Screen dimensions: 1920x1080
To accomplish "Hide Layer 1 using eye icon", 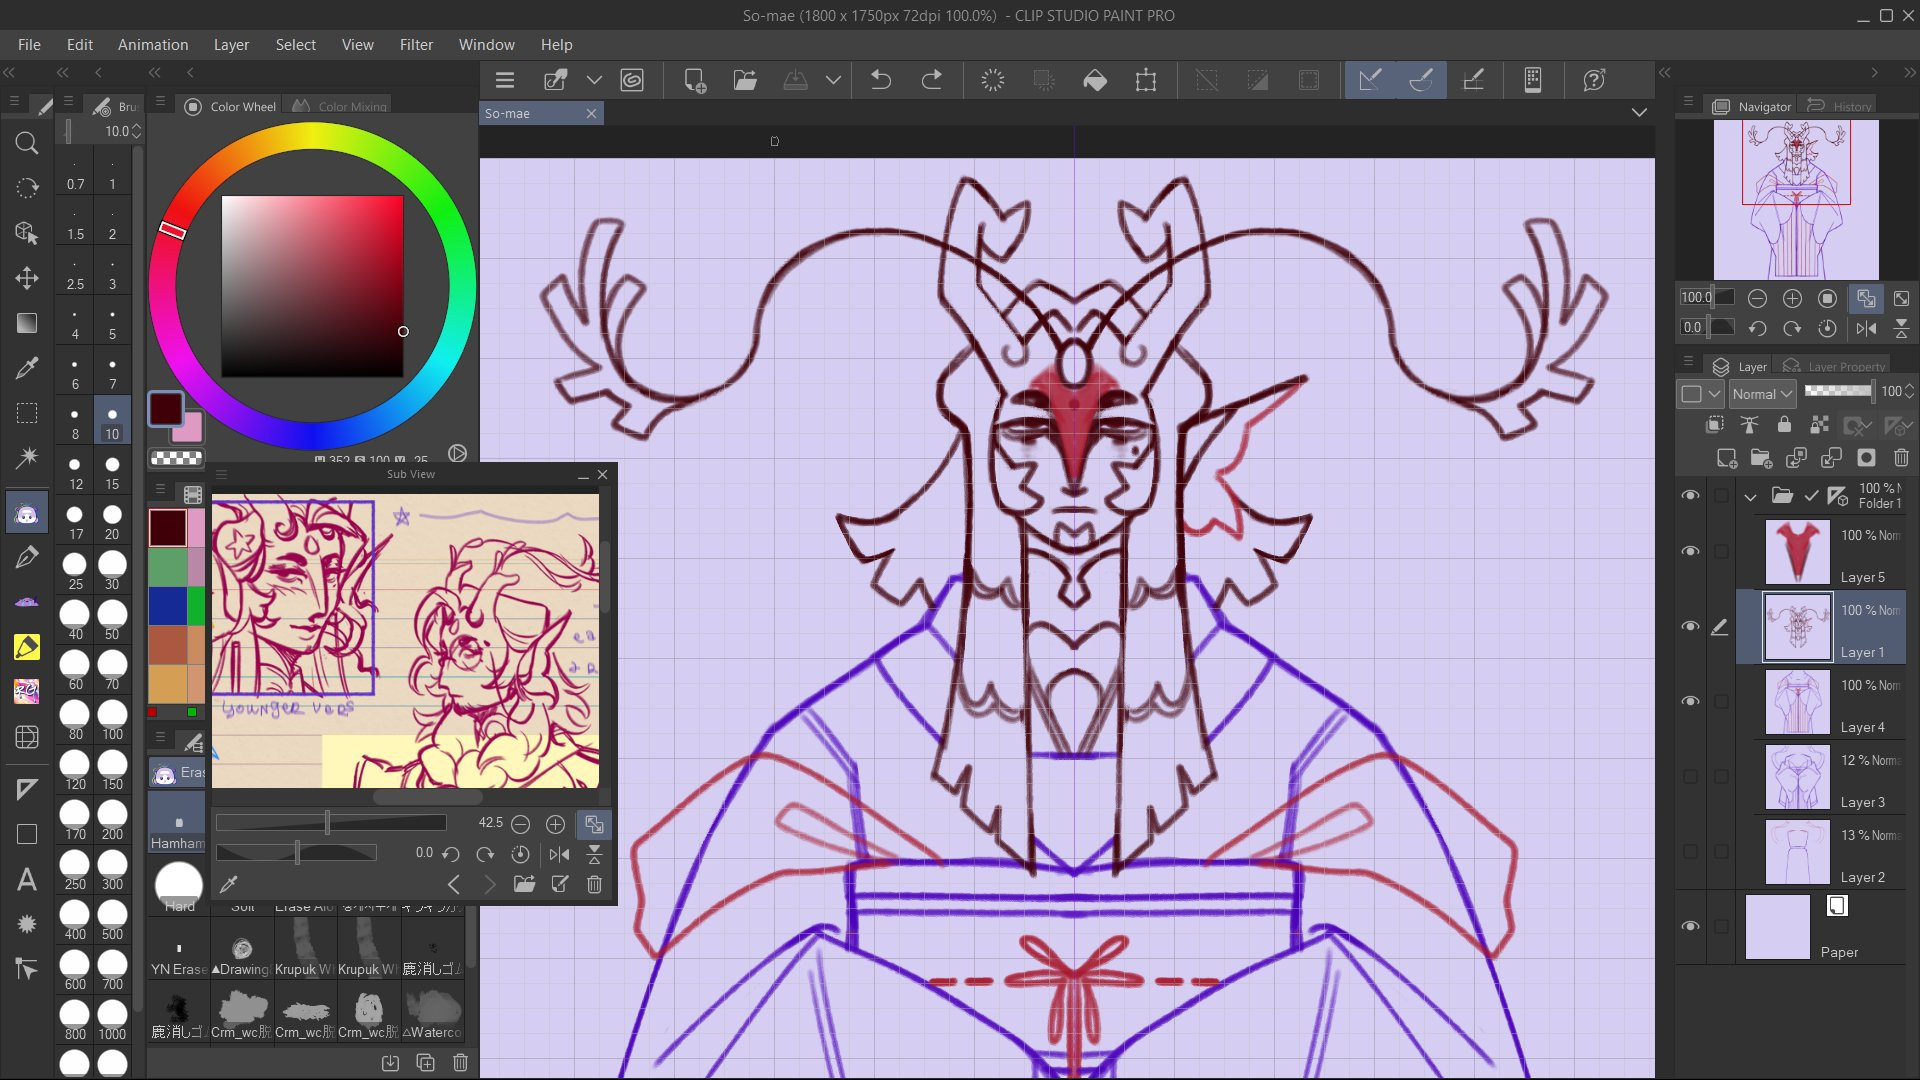I will [x=1690, y=626].
